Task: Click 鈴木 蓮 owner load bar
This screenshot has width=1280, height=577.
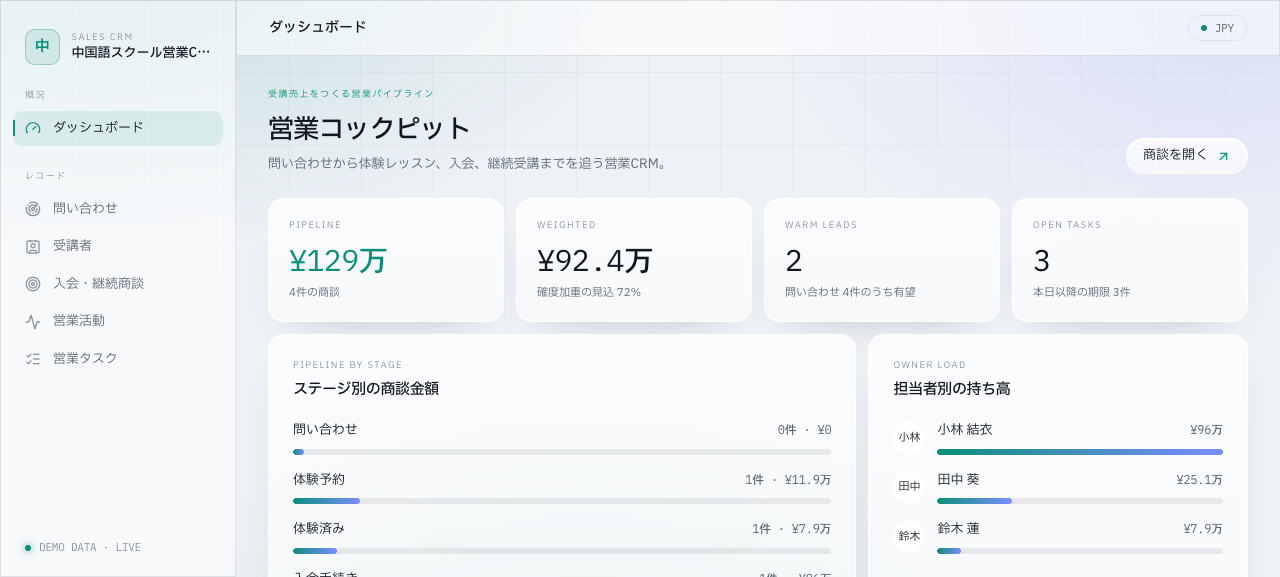Action: pyautogui.click(x=1080, y=550)
